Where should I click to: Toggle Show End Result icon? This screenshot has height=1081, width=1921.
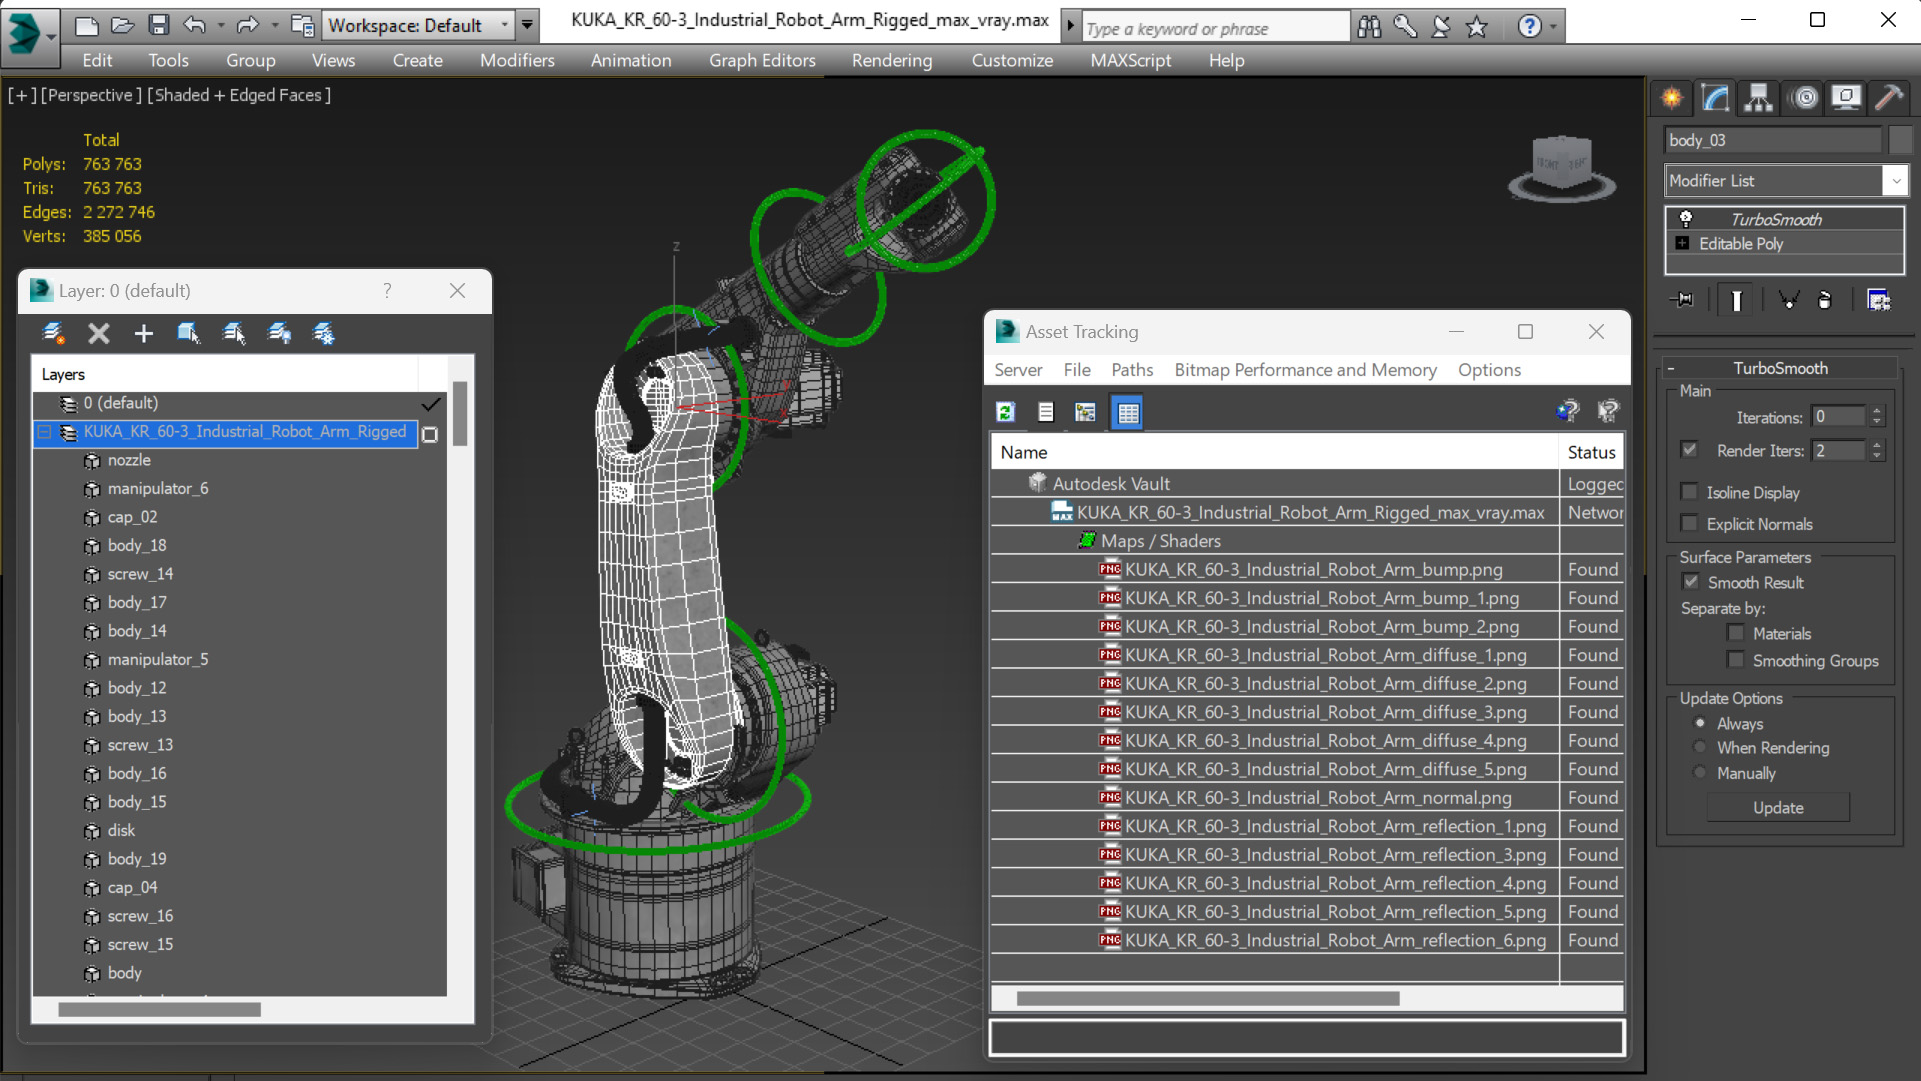(1736, 300)
